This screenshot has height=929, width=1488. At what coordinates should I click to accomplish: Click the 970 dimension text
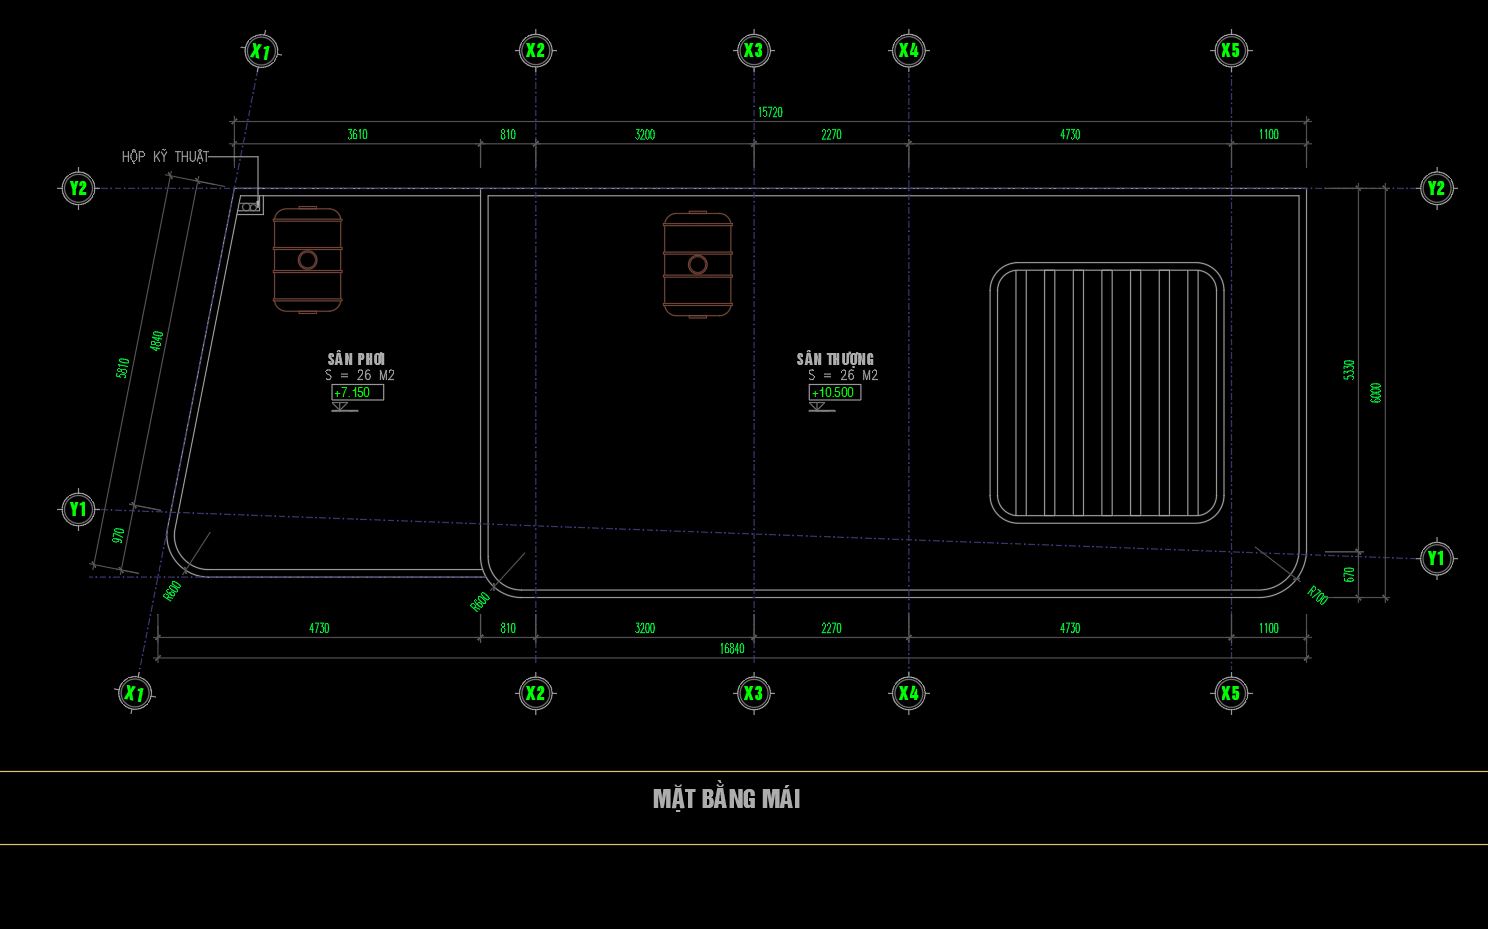click(119, 536)
